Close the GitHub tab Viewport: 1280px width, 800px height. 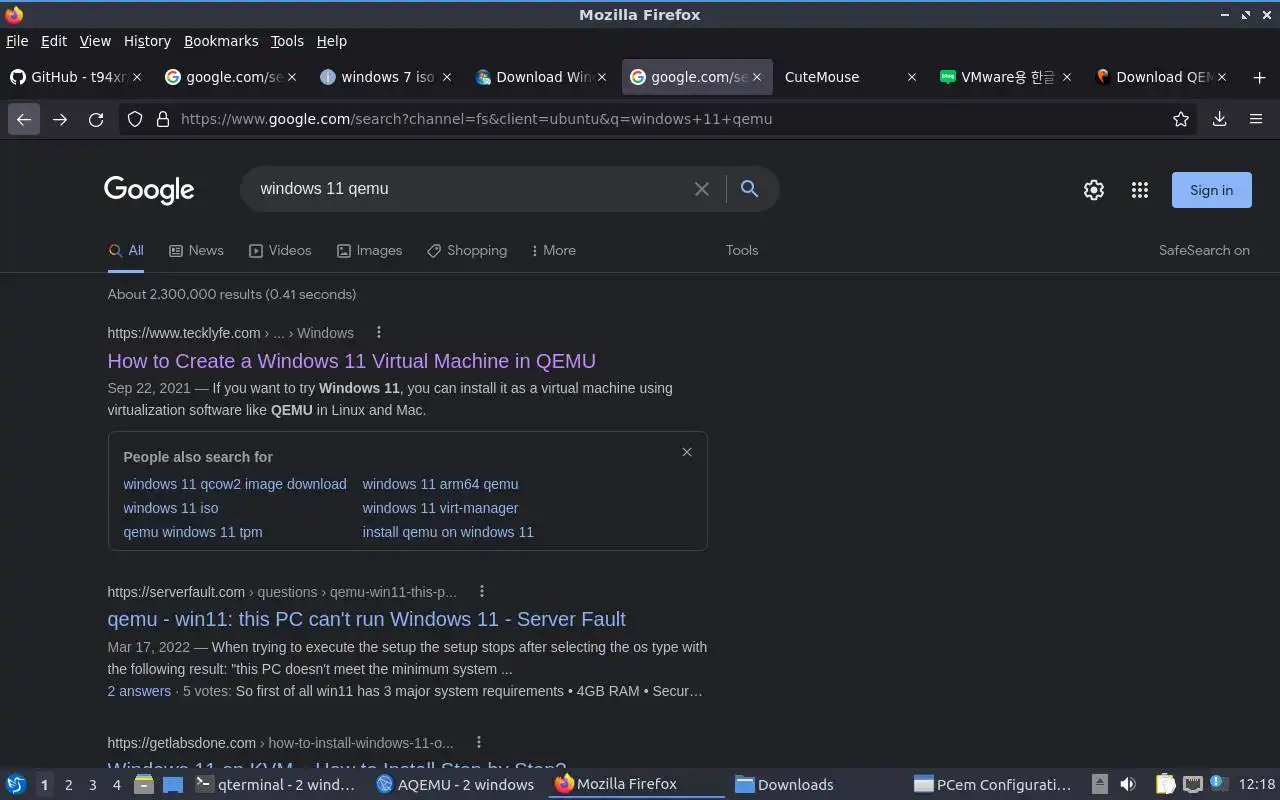point(137,77)
